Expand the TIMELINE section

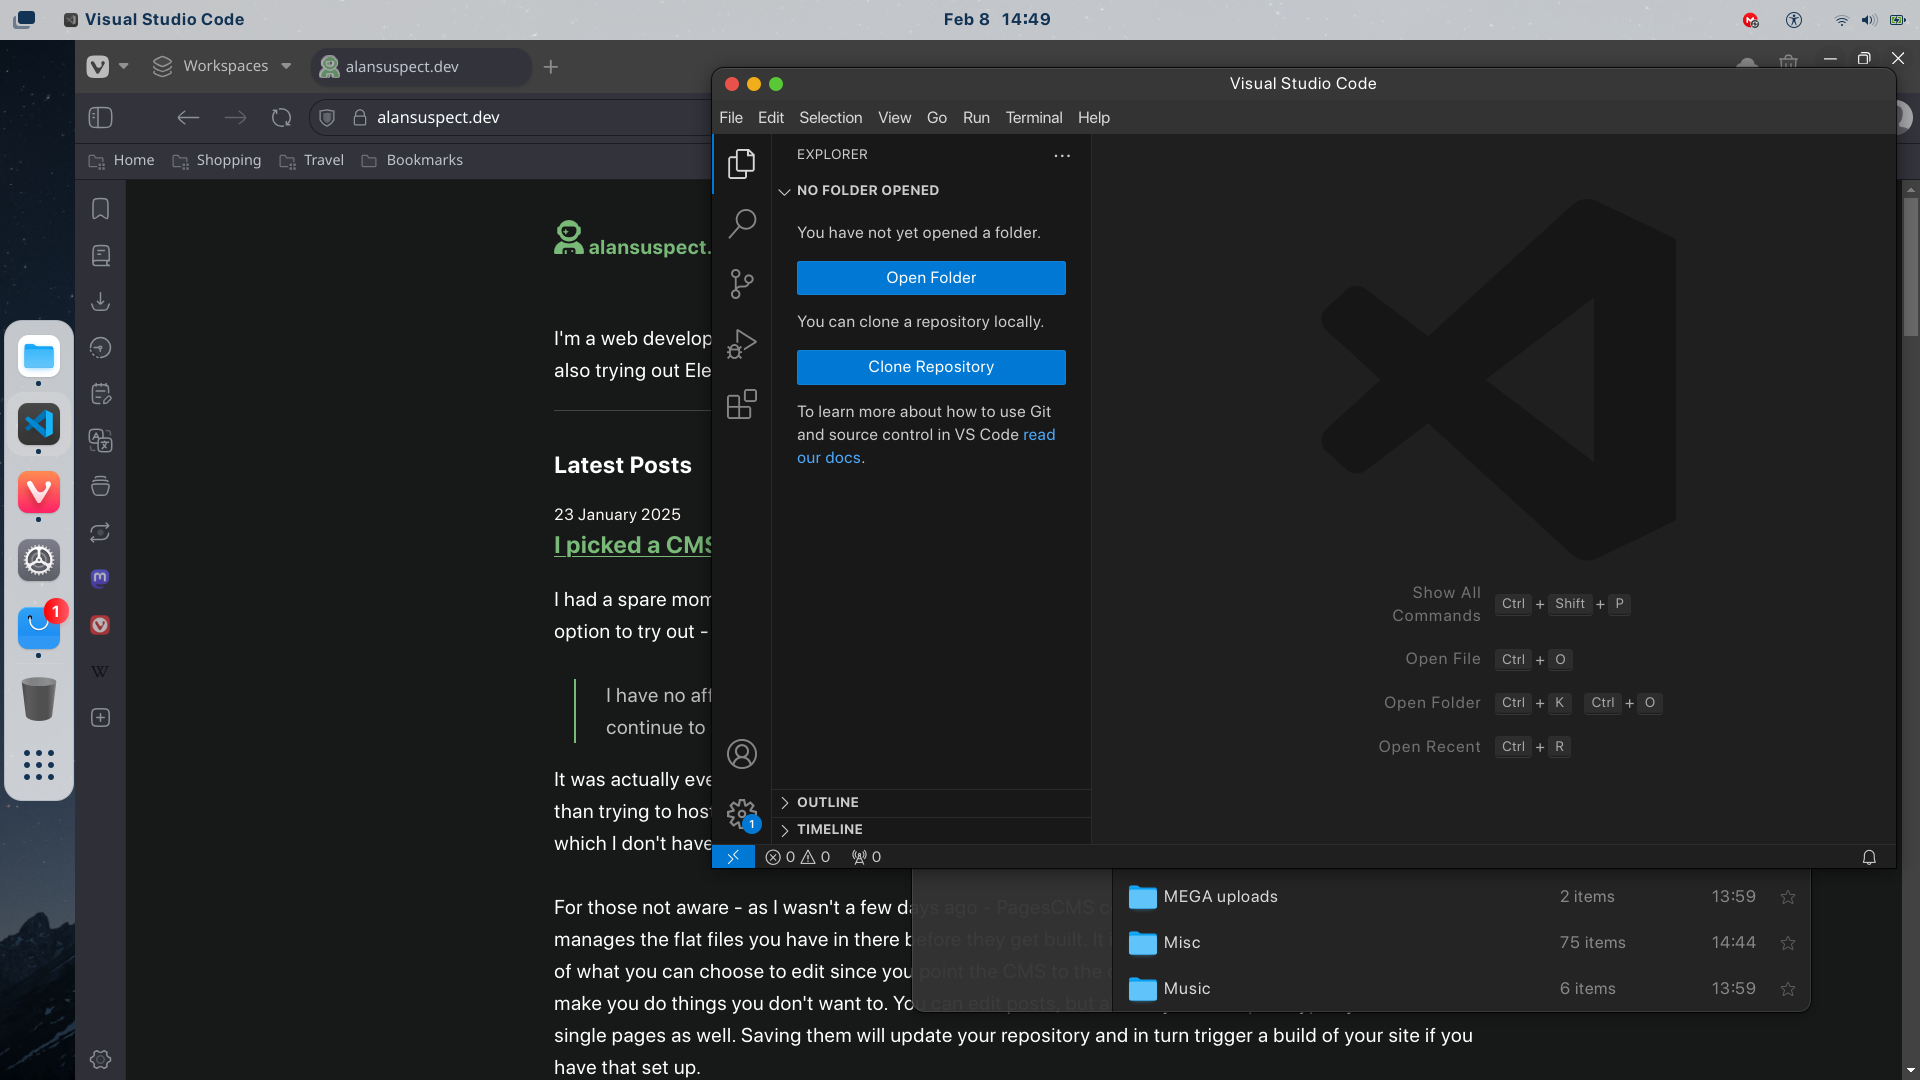coord(931,830)
